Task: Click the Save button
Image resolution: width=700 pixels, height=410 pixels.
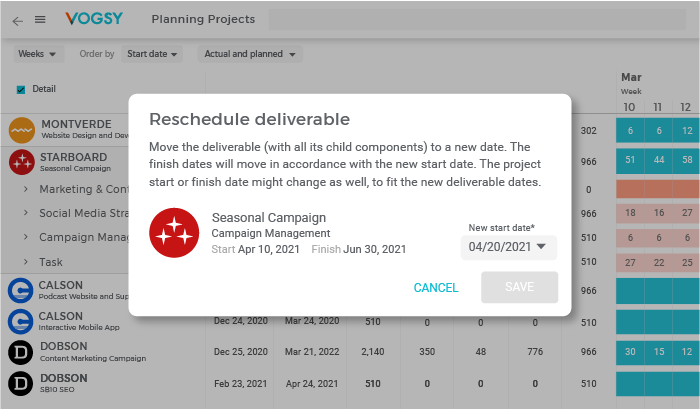Action: pyautogui.click(x=519, y=288)
